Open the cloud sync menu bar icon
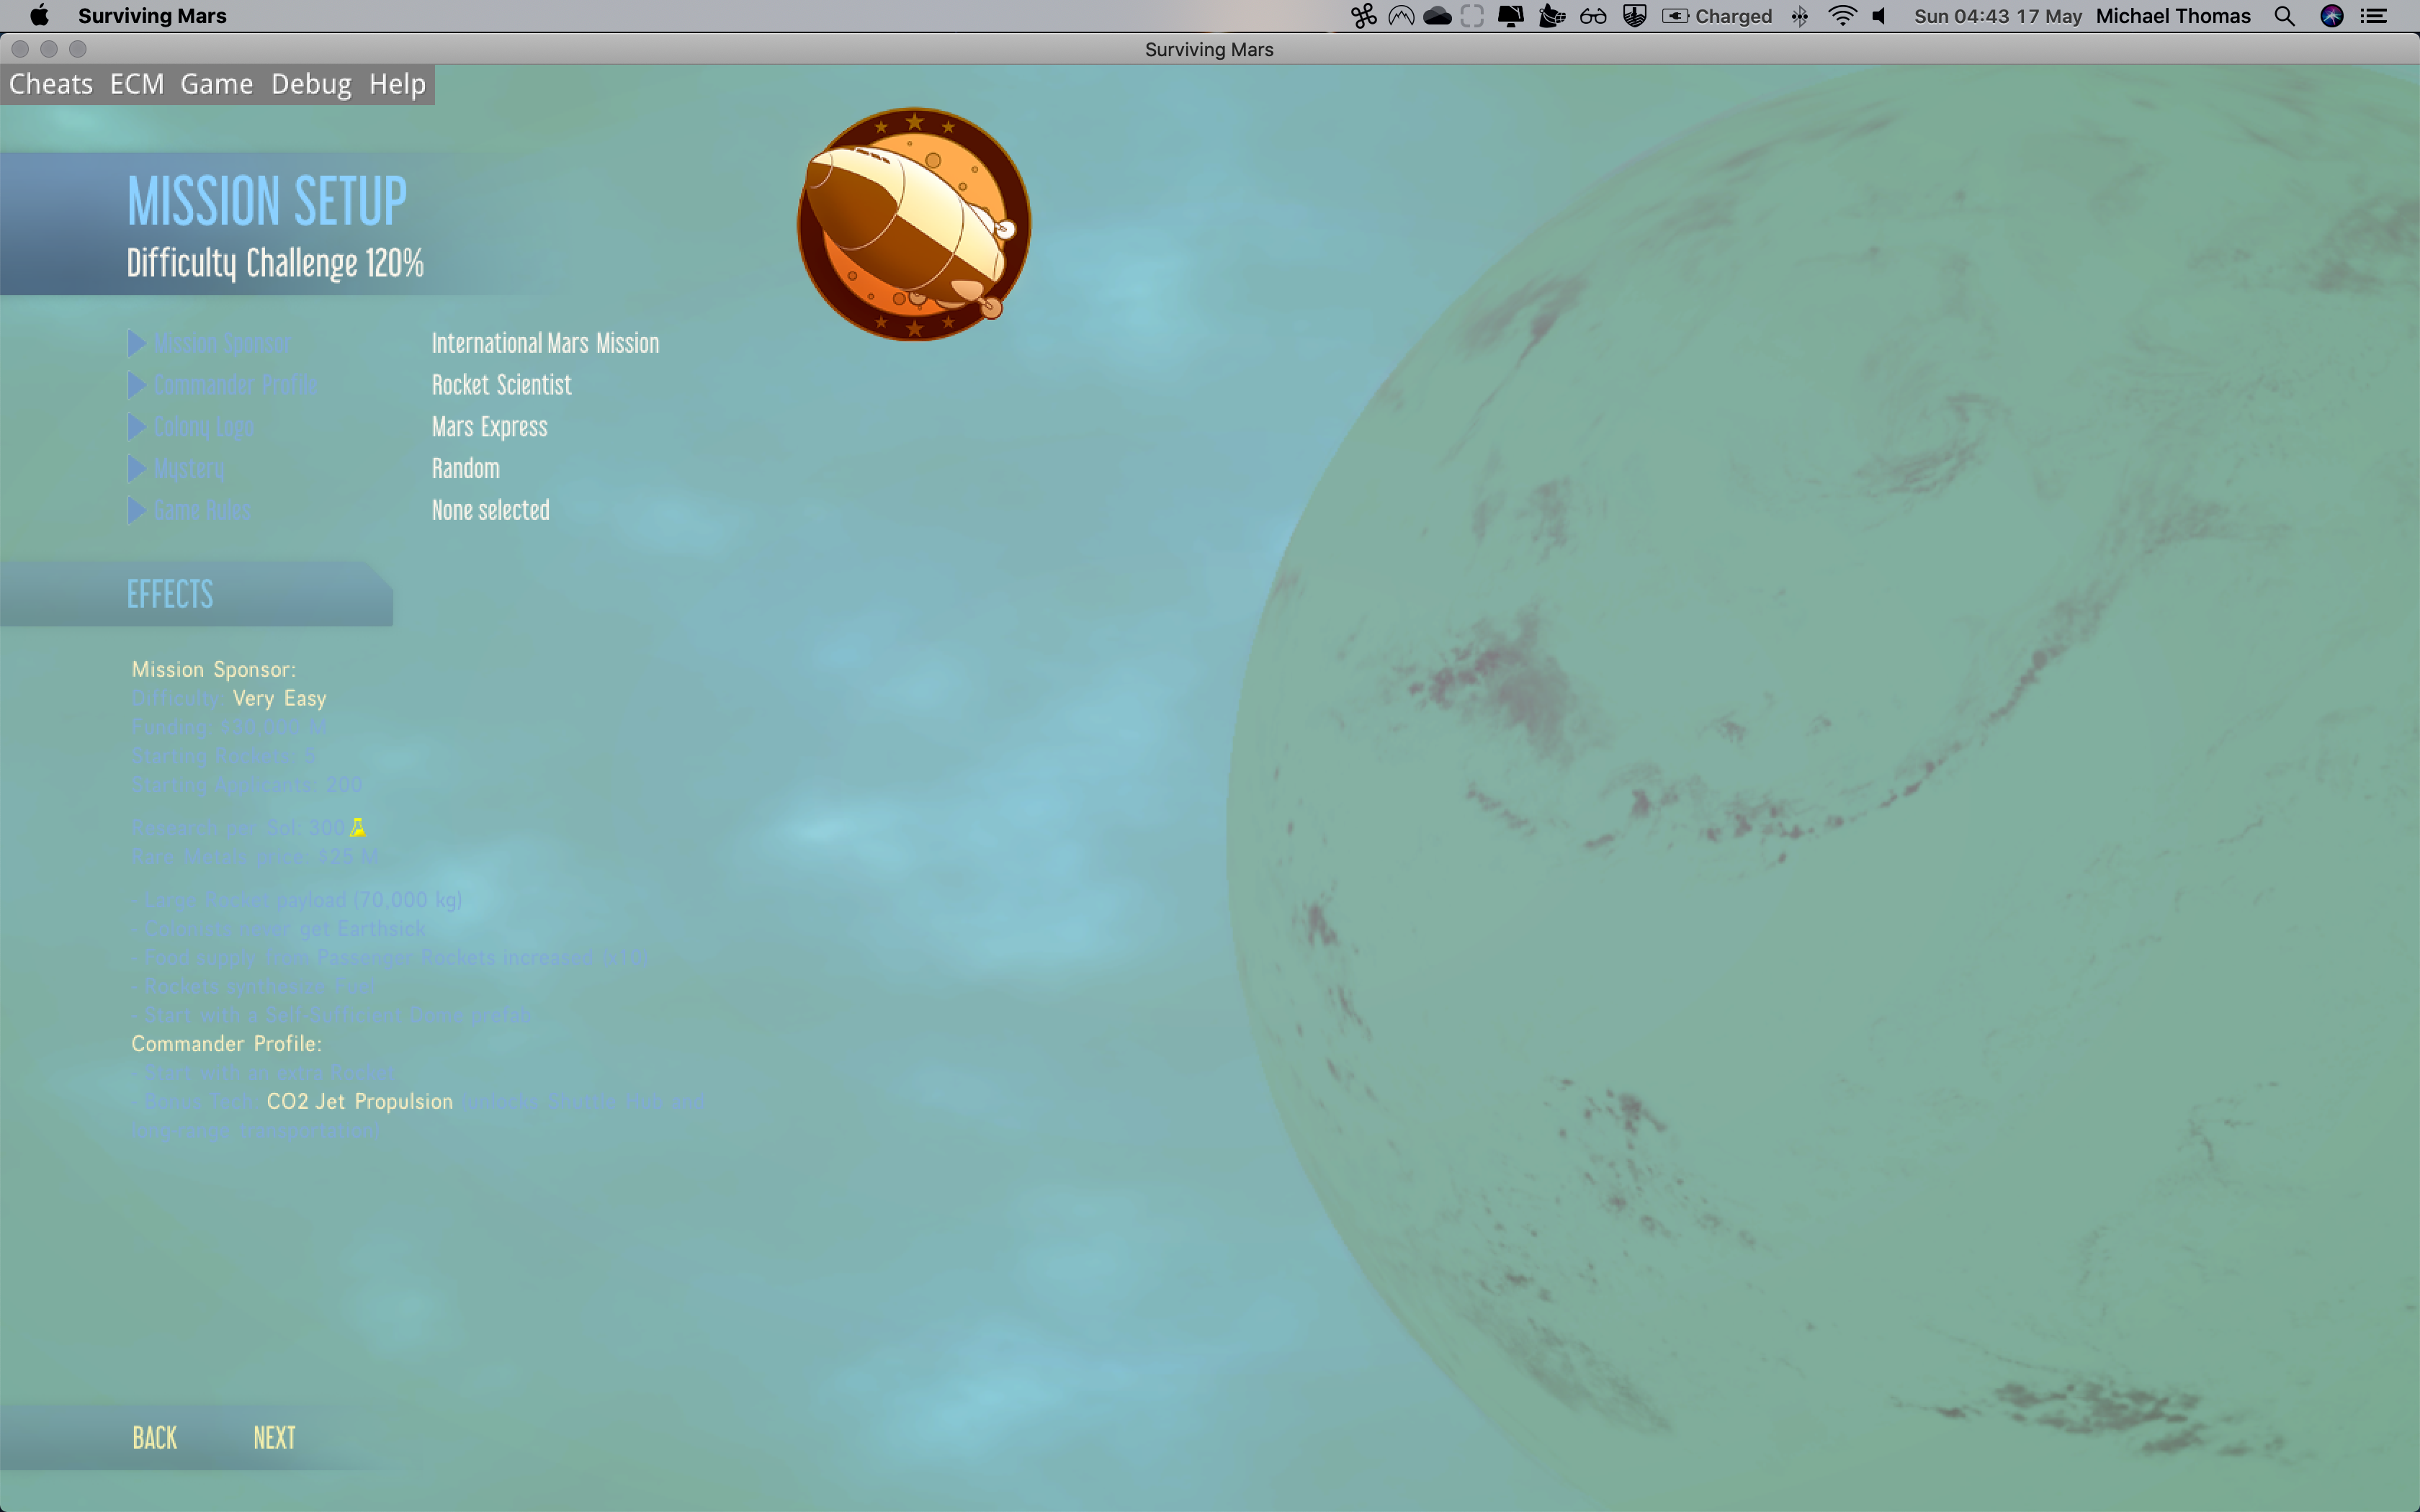Screen dimensions: 2420x1512 coord(1437,16)
